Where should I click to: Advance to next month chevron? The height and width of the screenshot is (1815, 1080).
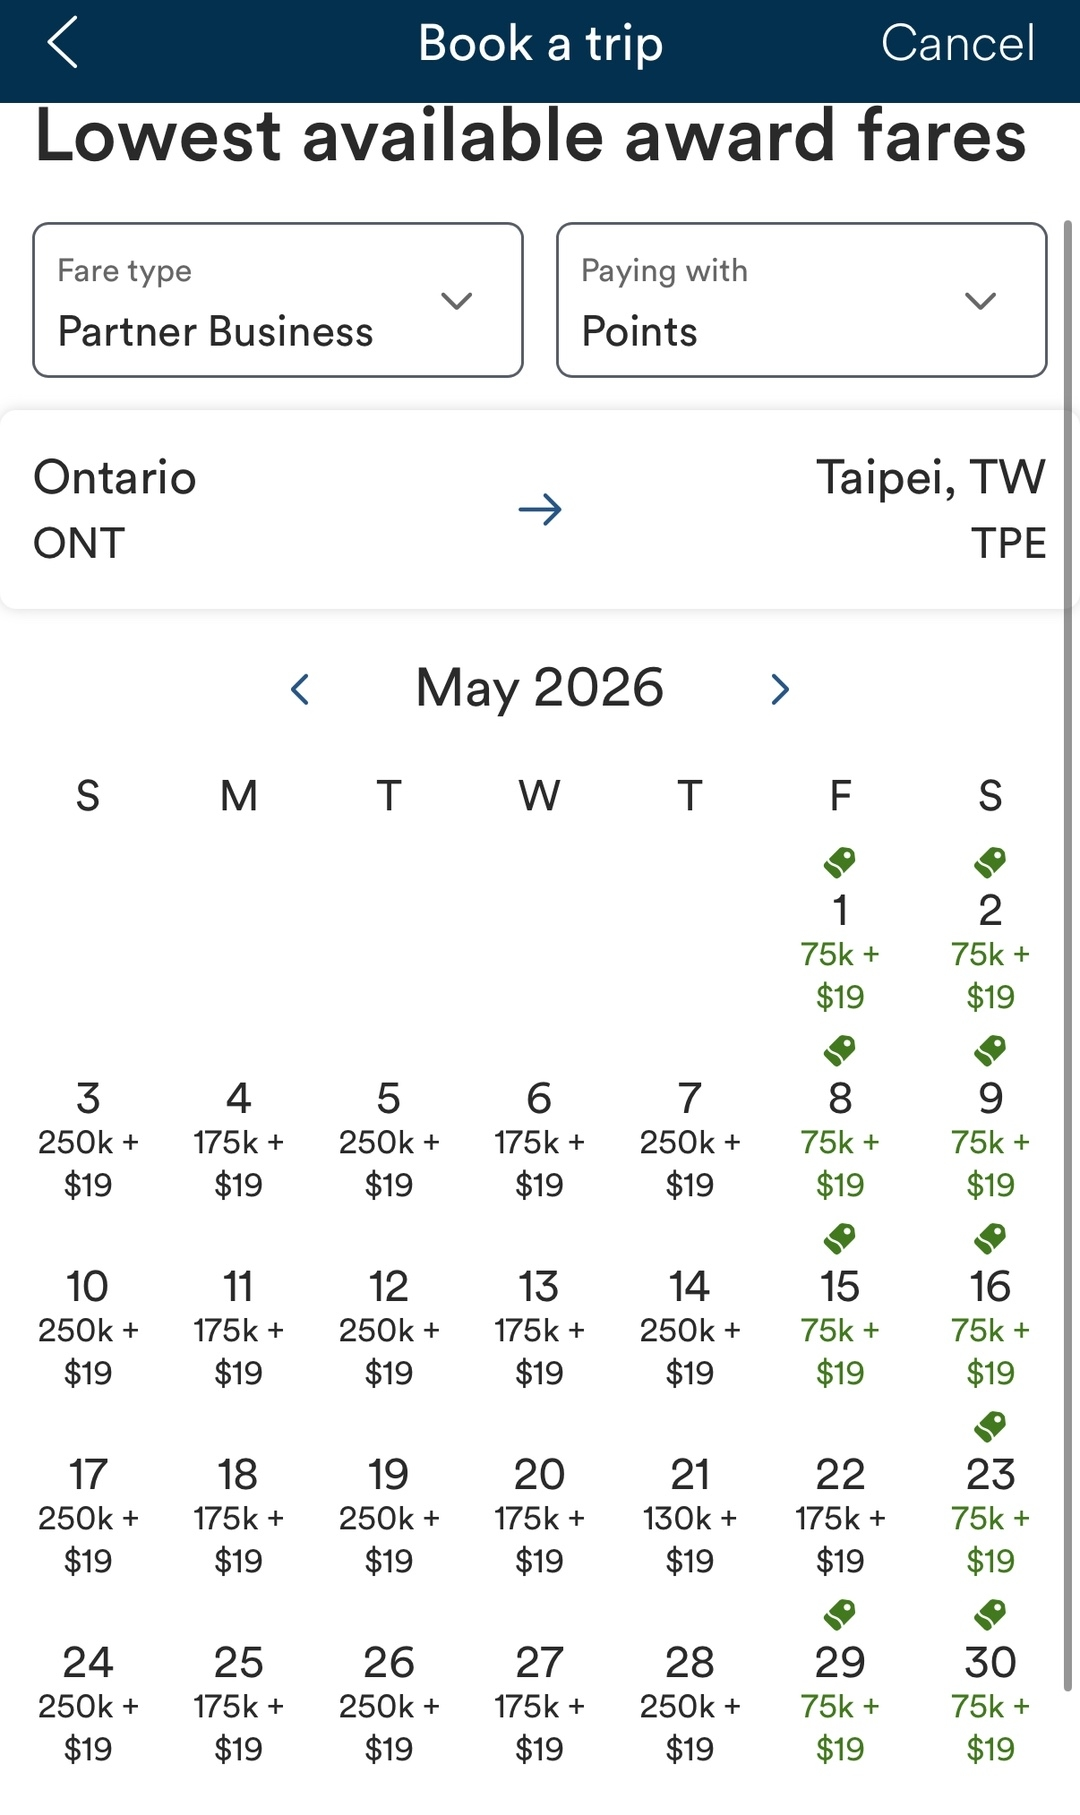pyautogui.click(x=780, y=689)
